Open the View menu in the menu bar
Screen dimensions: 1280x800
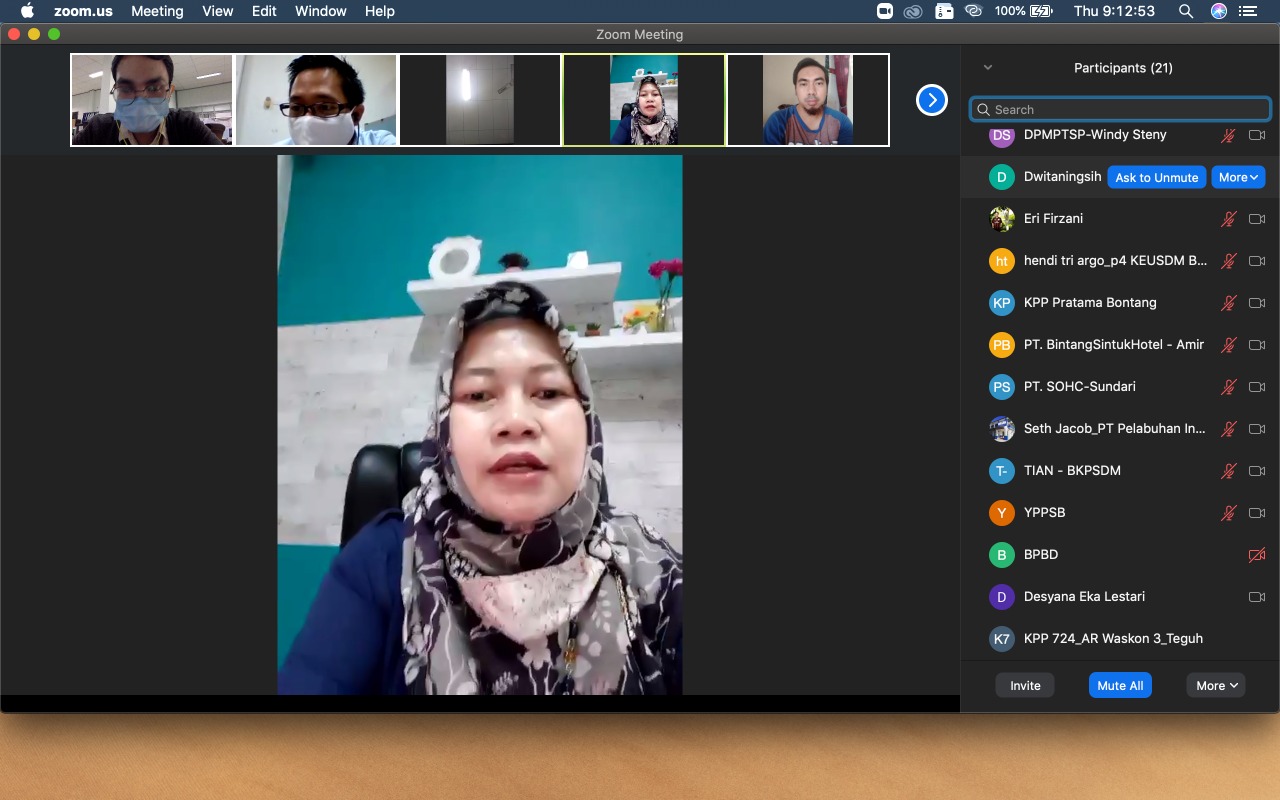click(x=217, y=11)
